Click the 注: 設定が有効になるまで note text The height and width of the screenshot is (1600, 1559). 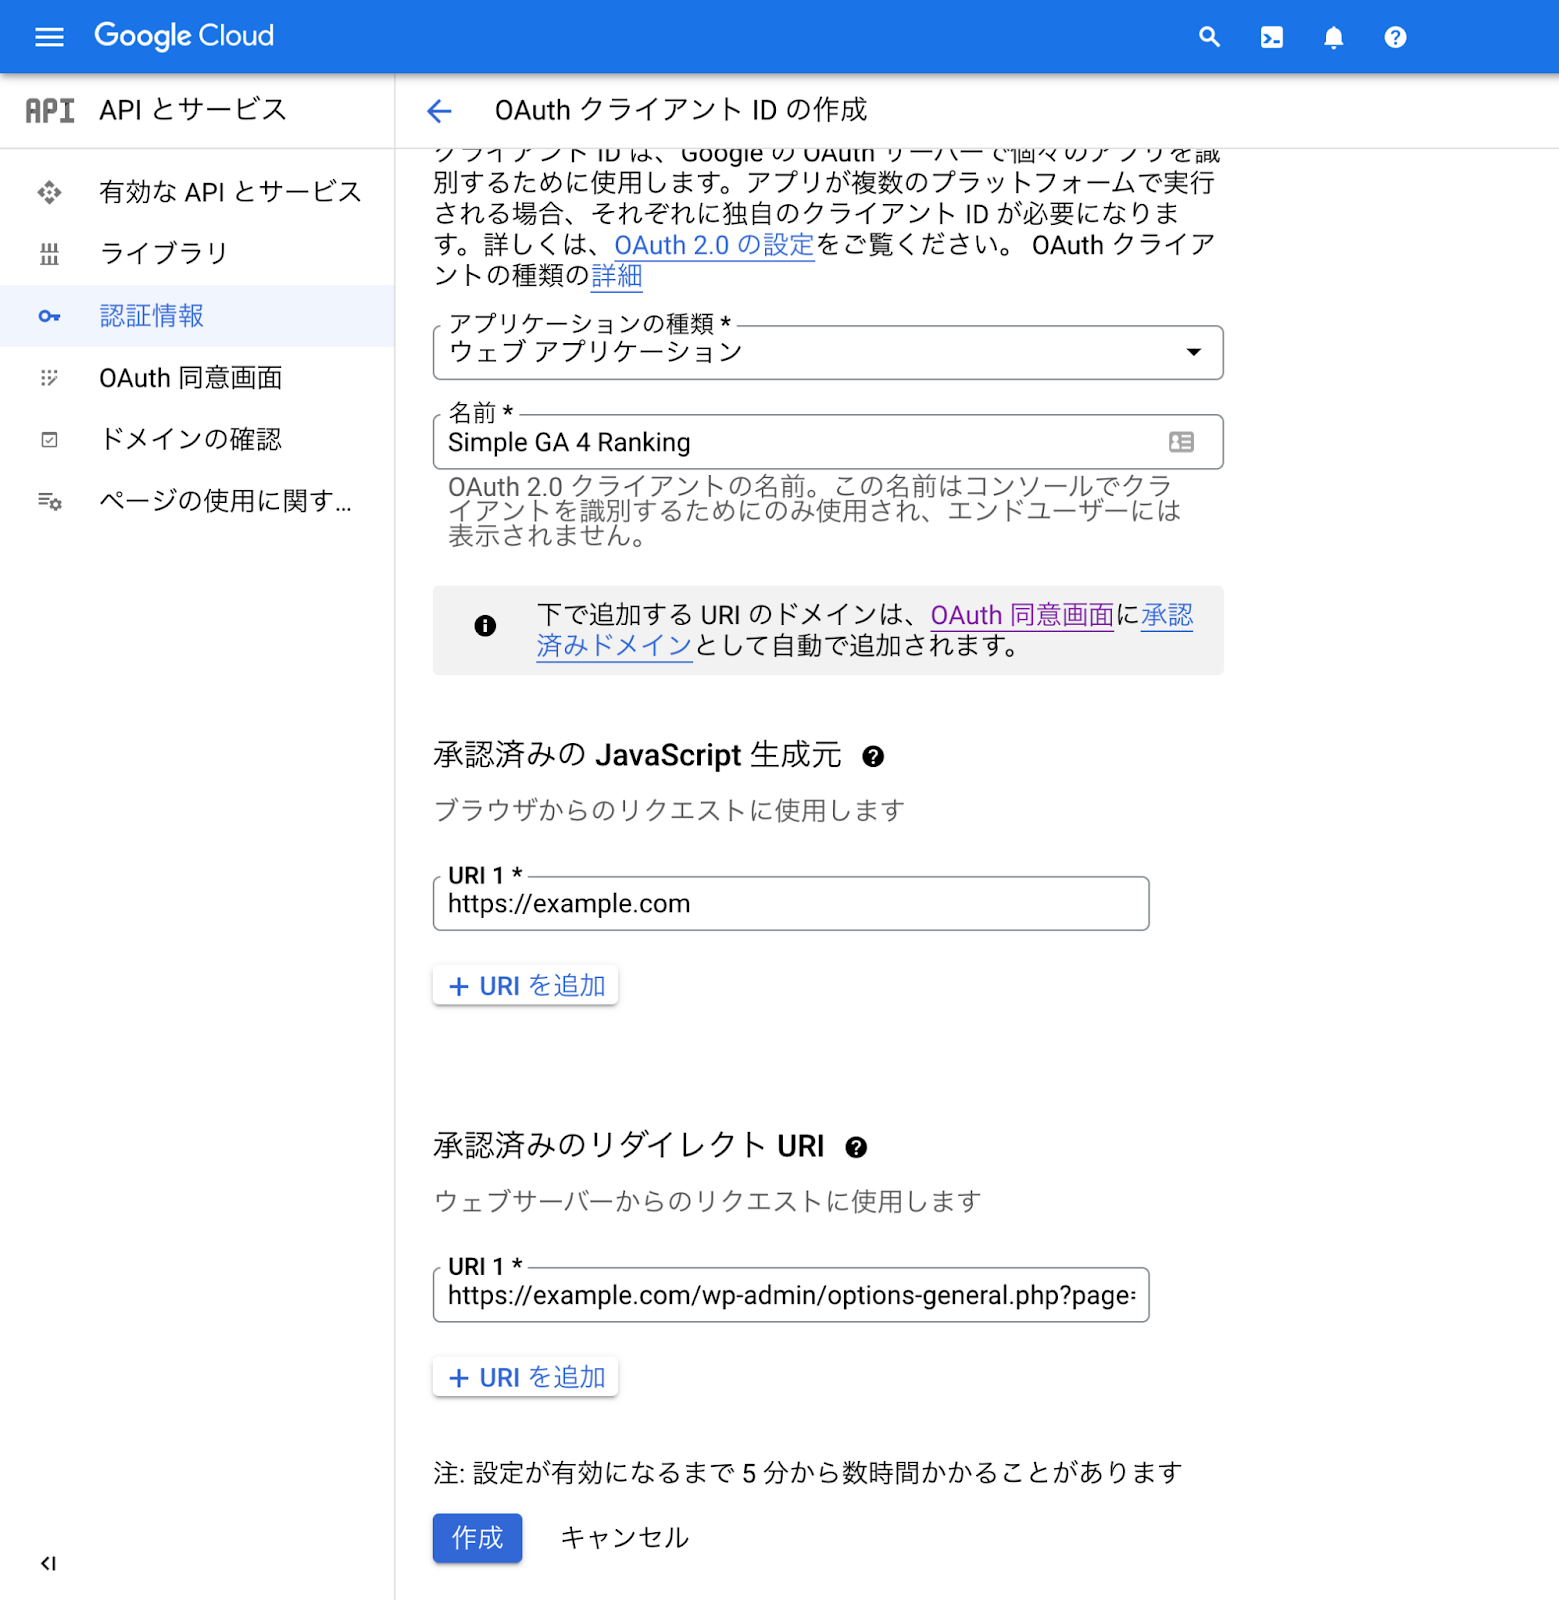[x=808, y=1473]
